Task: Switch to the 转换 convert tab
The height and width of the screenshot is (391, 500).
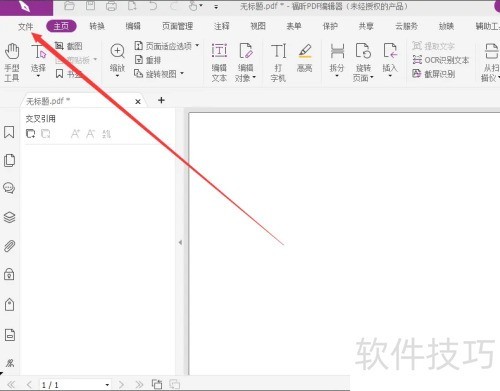Action: [x=97, y=26]
